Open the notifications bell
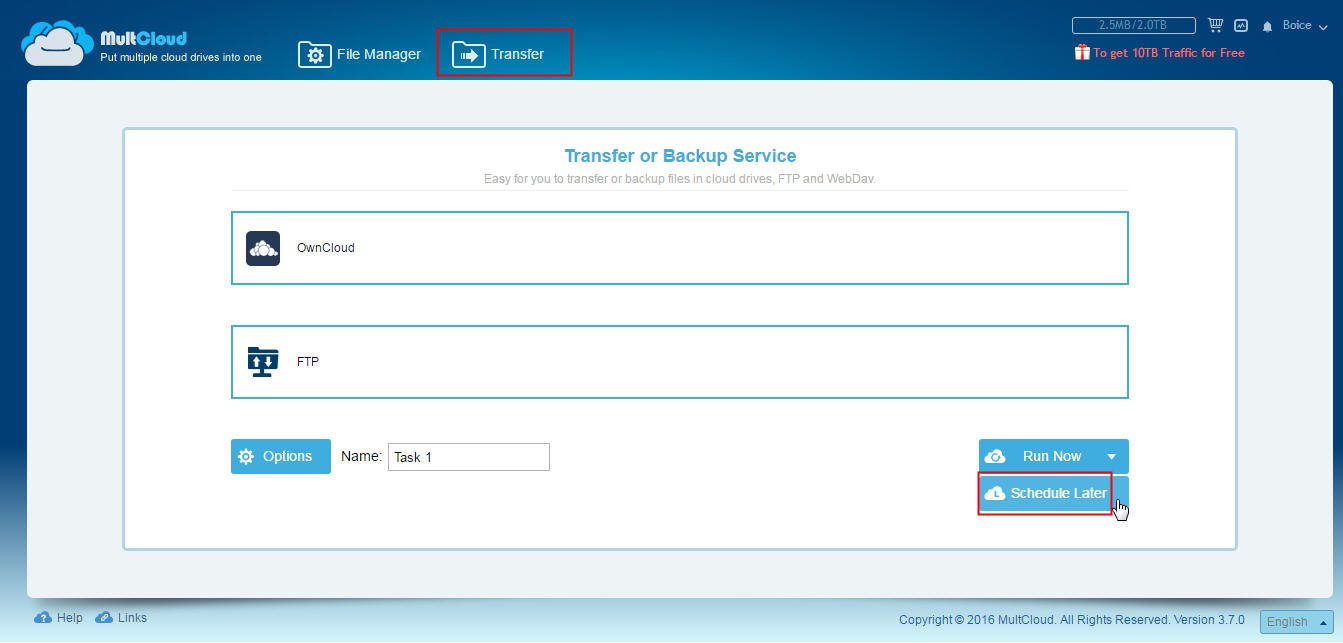 [x=1267, y=26]
